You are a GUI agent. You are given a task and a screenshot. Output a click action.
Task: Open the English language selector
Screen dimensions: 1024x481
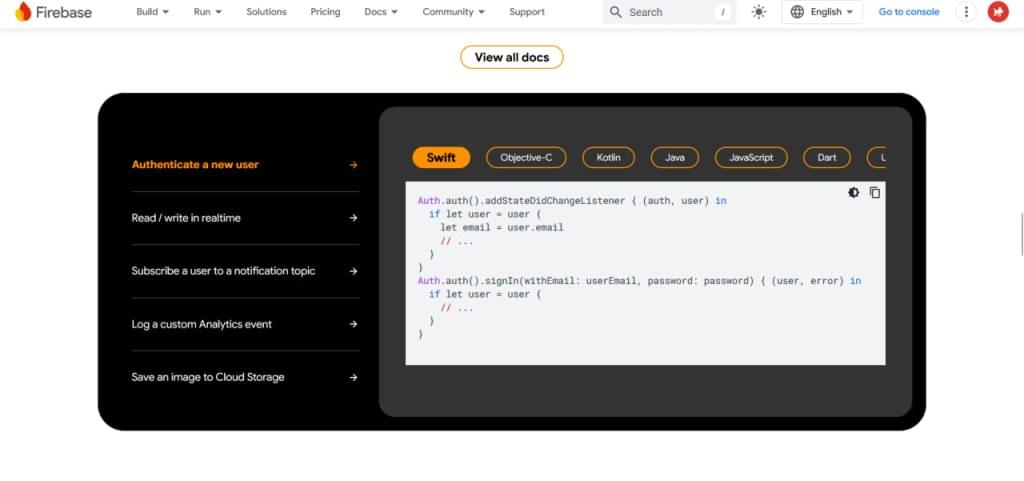(x=822, y=12)
